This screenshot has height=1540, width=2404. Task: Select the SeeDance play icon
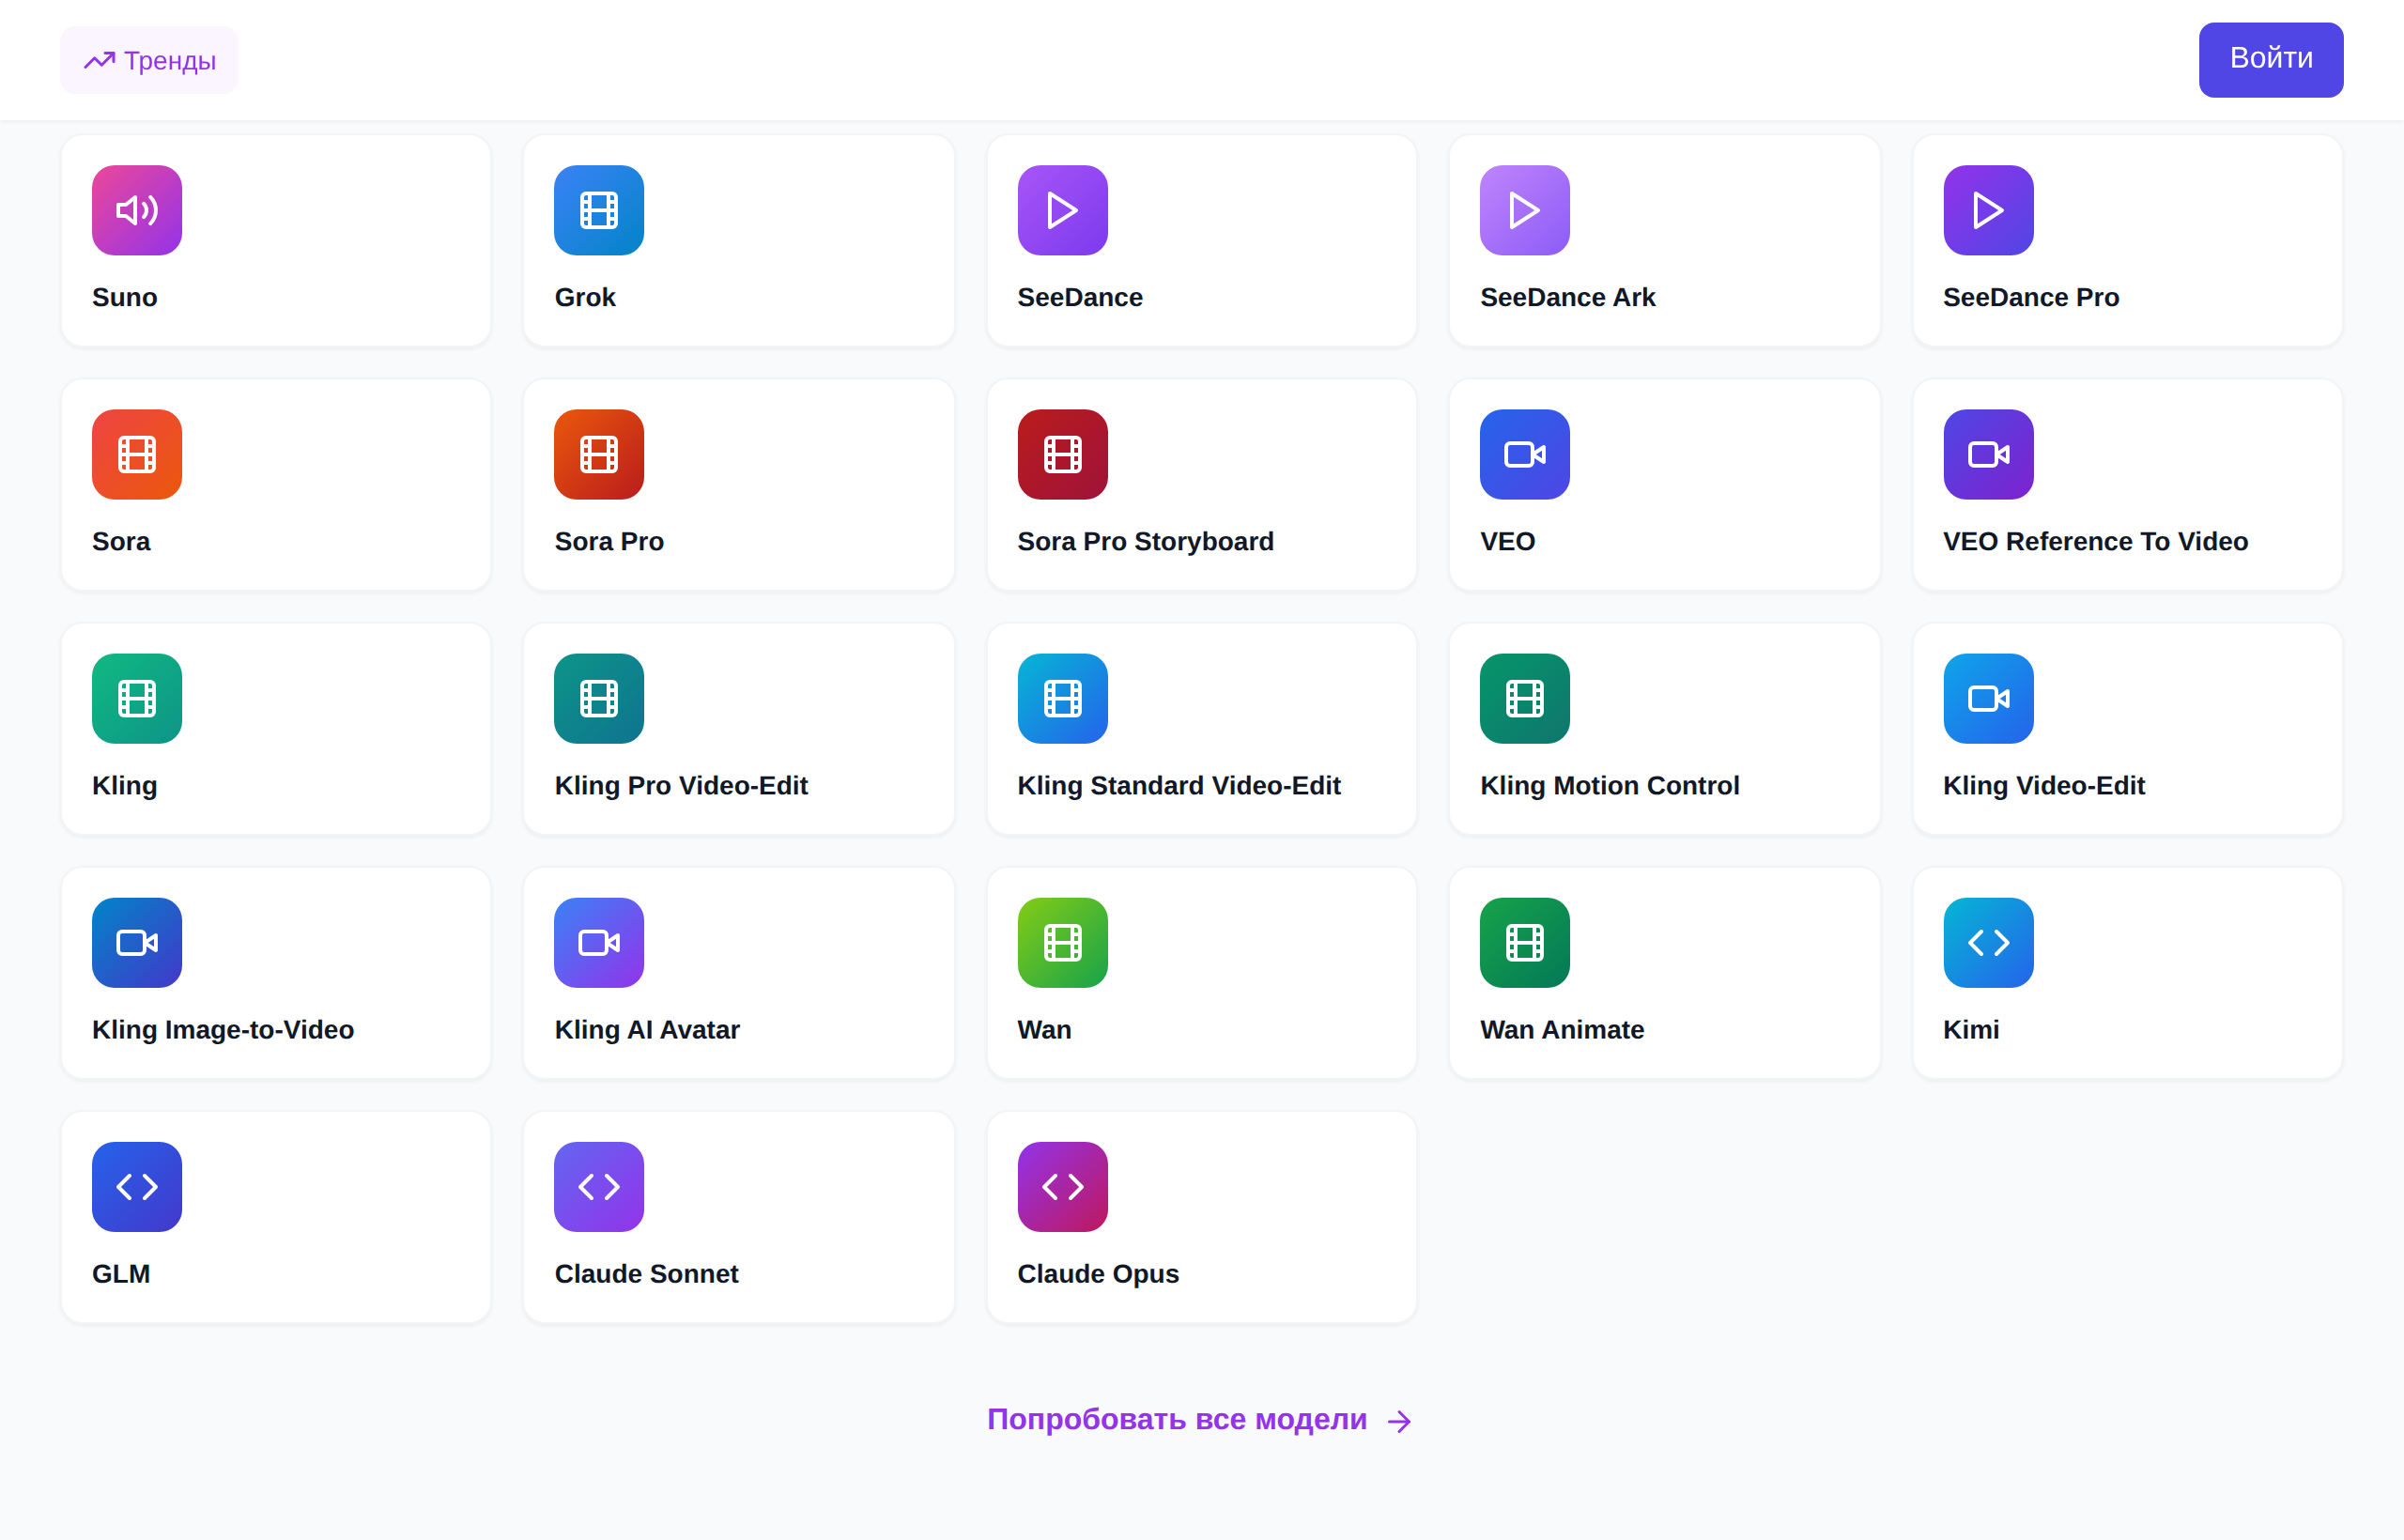[1062, 210]
